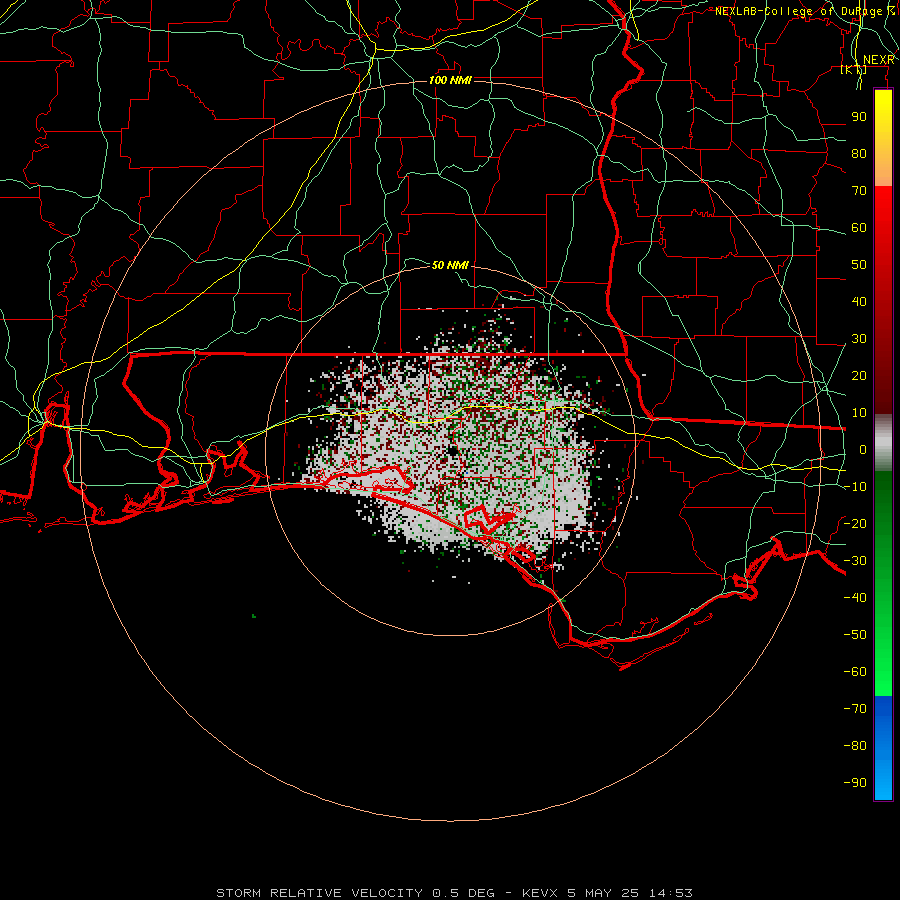Screen dimensions: 900x900
Task: Click the -90 value on the velocity scale
Action: pos(855,783)
